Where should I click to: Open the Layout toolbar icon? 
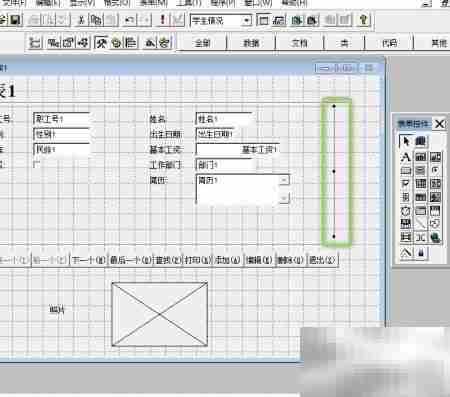pos(131,43)
